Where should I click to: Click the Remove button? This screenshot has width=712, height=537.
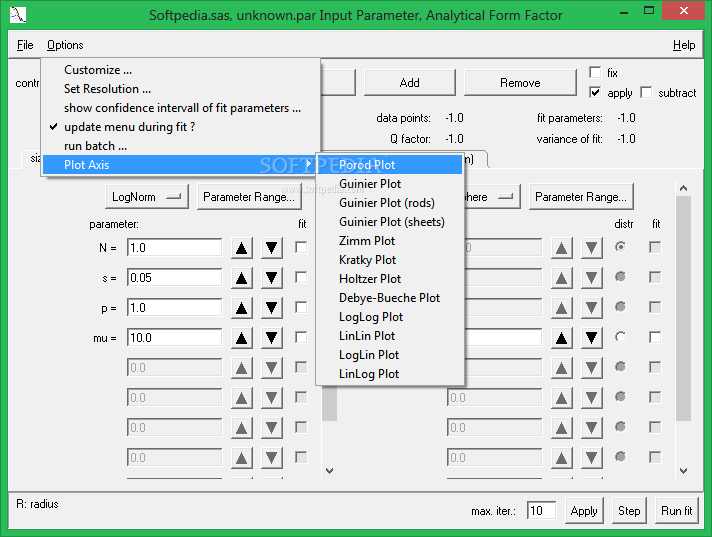[x=520, y=83]
